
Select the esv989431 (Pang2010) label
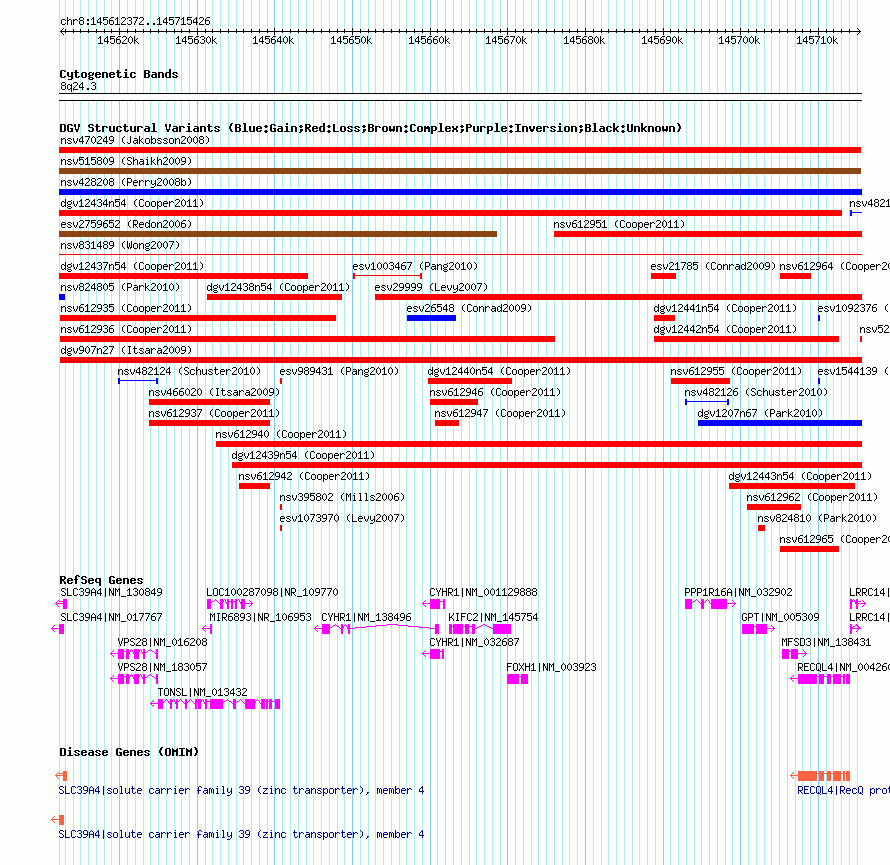click(x=339, y=371)
